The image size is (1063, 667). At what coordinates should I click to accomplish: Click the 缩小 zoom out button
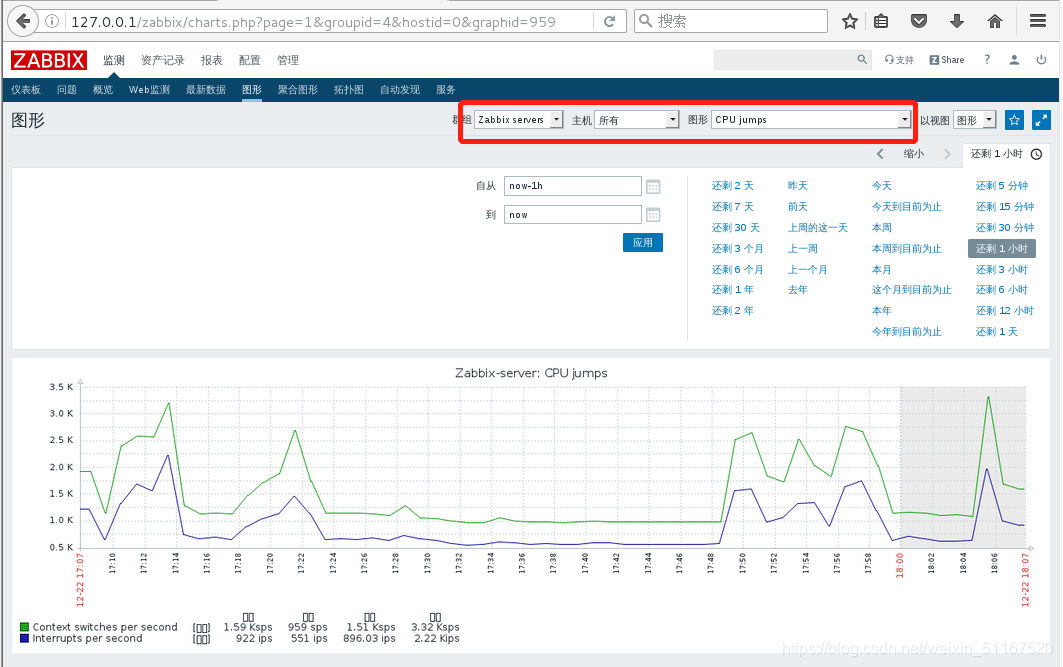tap(914, 154)
